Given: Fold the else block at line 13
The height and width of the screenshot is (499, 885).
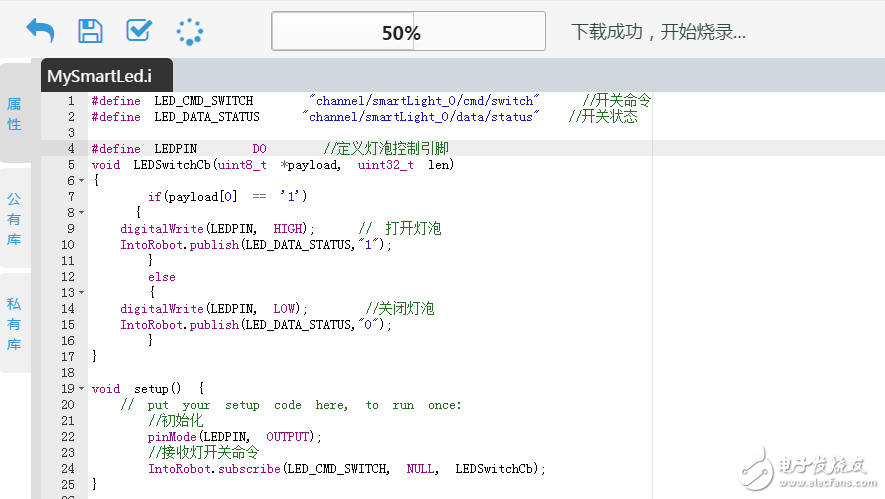Looking at the screenshot, I should point(81,293).
